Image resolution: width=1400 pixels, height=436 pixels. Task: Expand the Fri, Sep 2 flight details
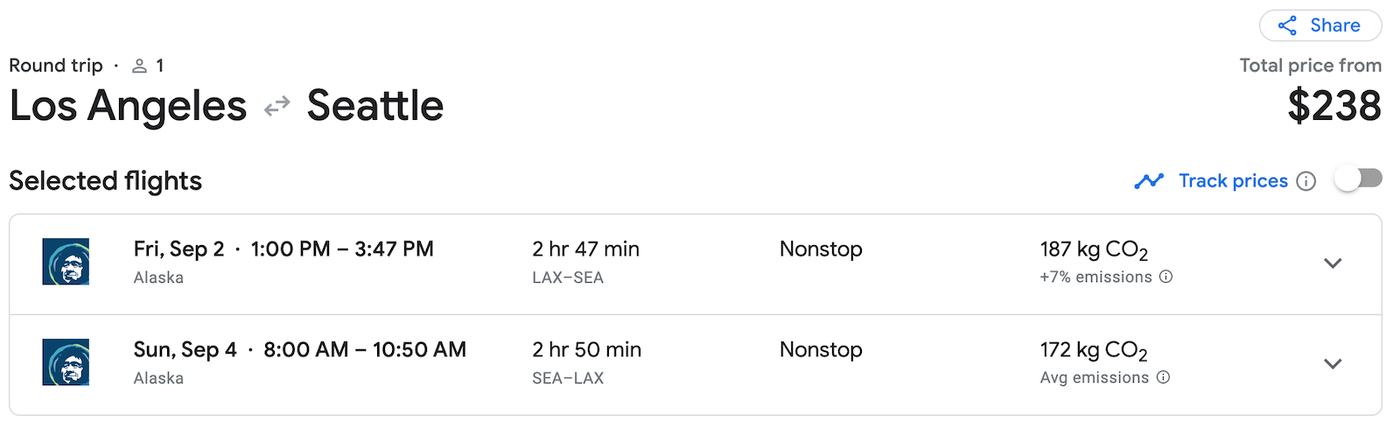point(1332,263)
